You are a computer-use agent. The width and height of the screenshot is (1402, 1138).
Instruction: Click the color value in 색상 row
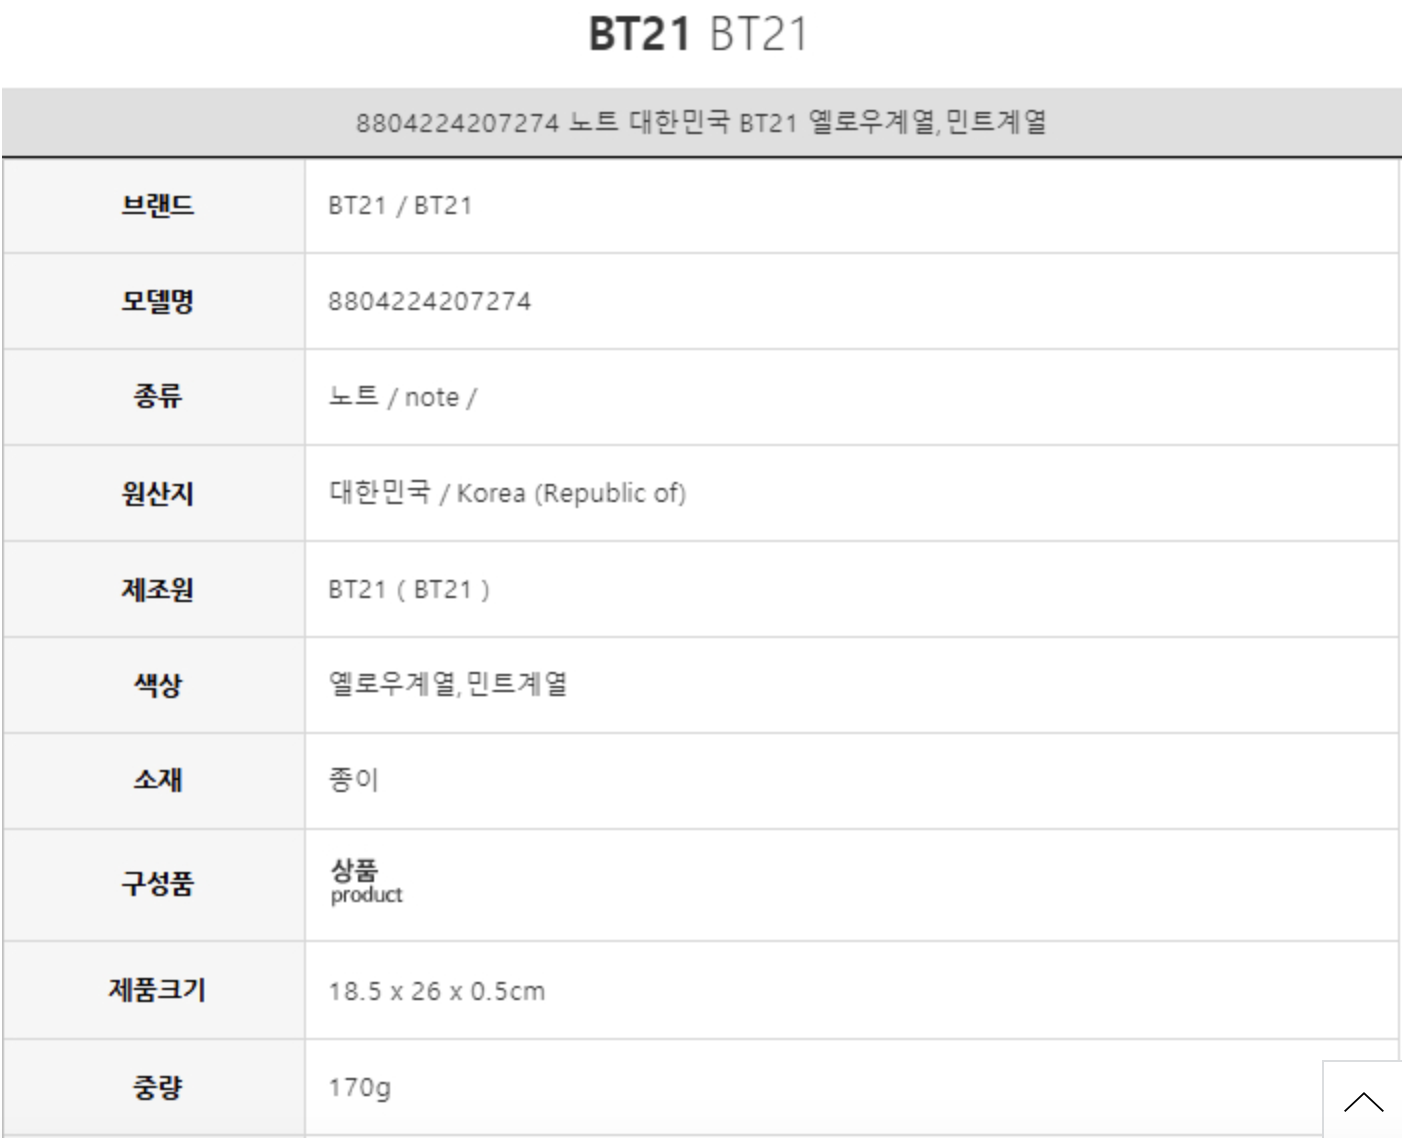(x=448, y=685)
